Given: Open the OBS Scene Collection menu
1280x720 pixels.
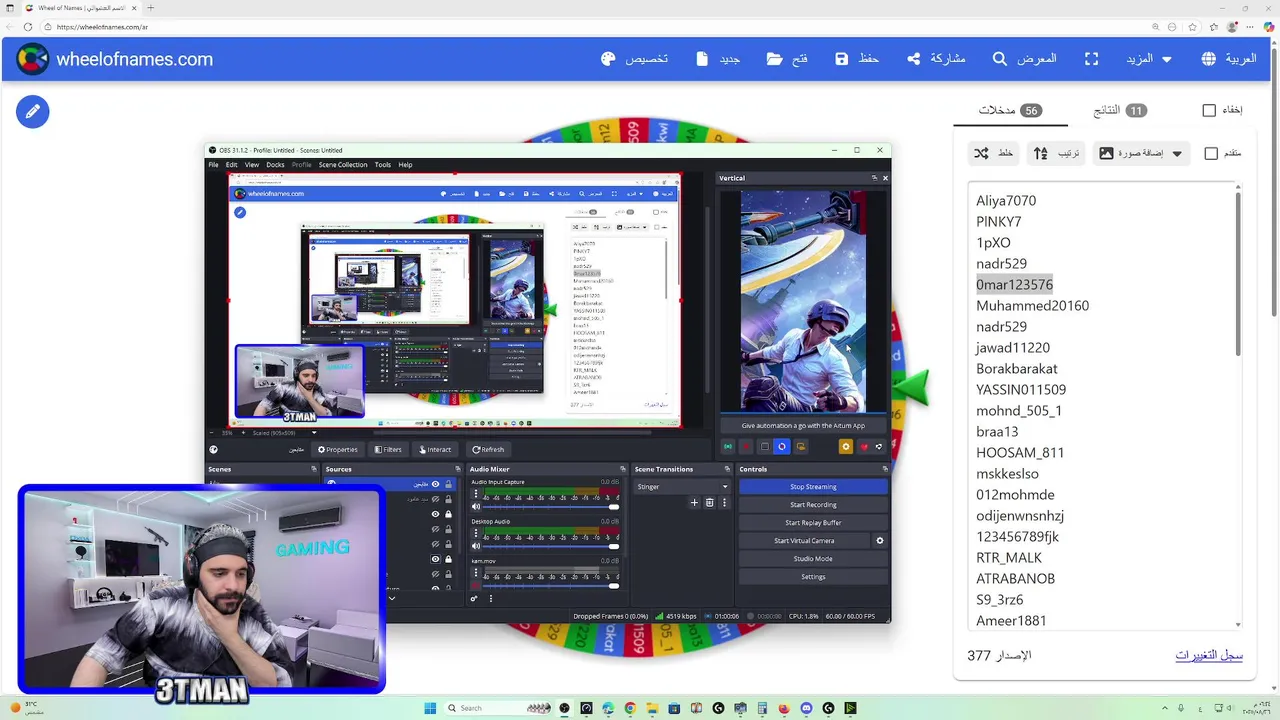Looking at the screenshot, I should click(343, 165).
